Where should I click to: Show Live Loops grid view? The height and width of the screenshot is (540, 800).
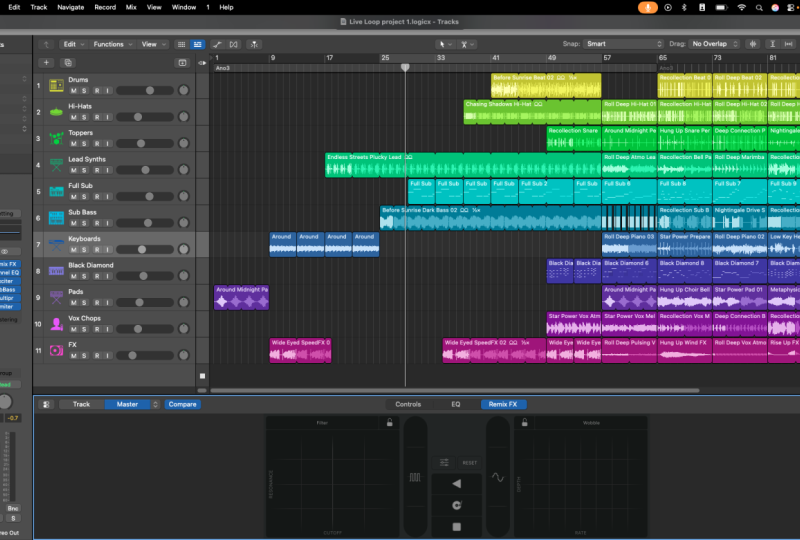coord(181,44)
